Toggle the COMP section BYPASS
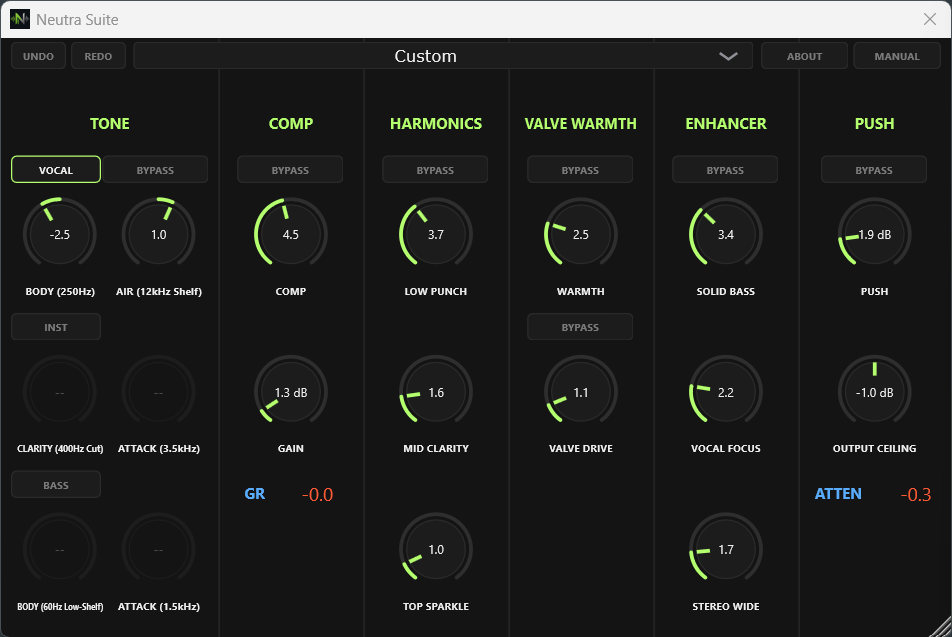 coord(290,169)
